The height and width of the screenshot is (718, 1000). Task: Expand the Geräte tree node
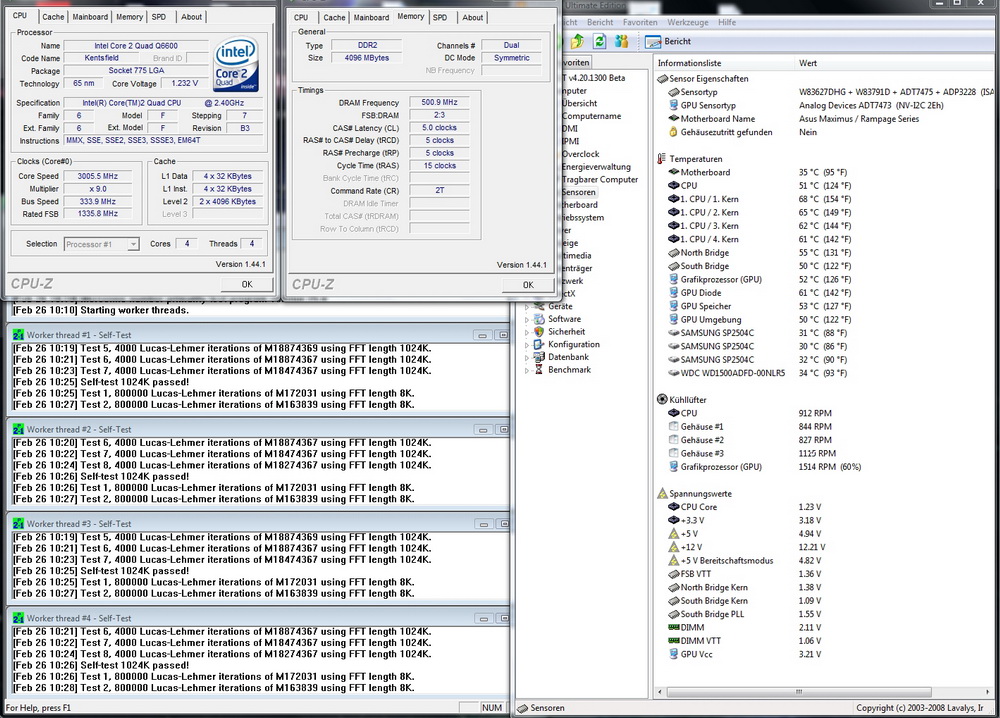(x=527, y=307)
